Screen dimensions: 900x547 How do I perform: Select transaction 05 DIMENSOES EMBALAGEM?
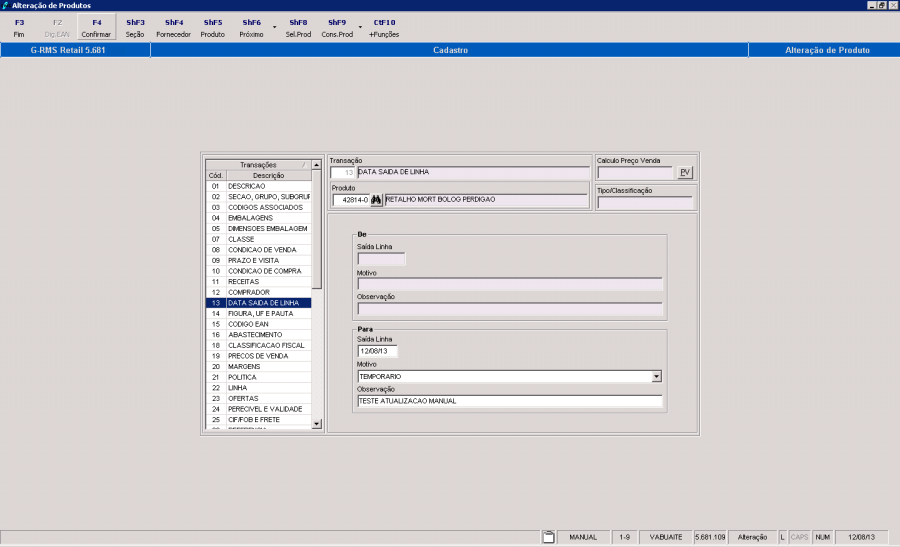click(258, 228)
